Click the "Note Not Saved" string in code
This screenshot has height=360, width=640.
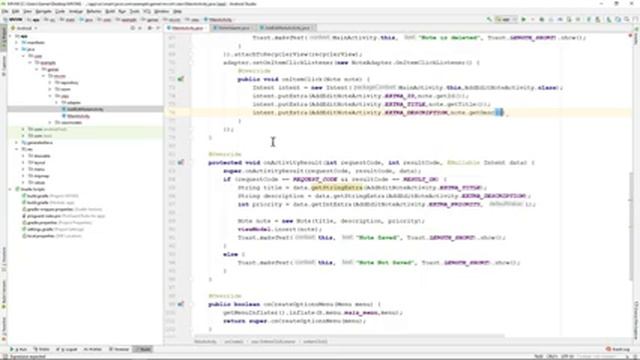click(385, 262)
